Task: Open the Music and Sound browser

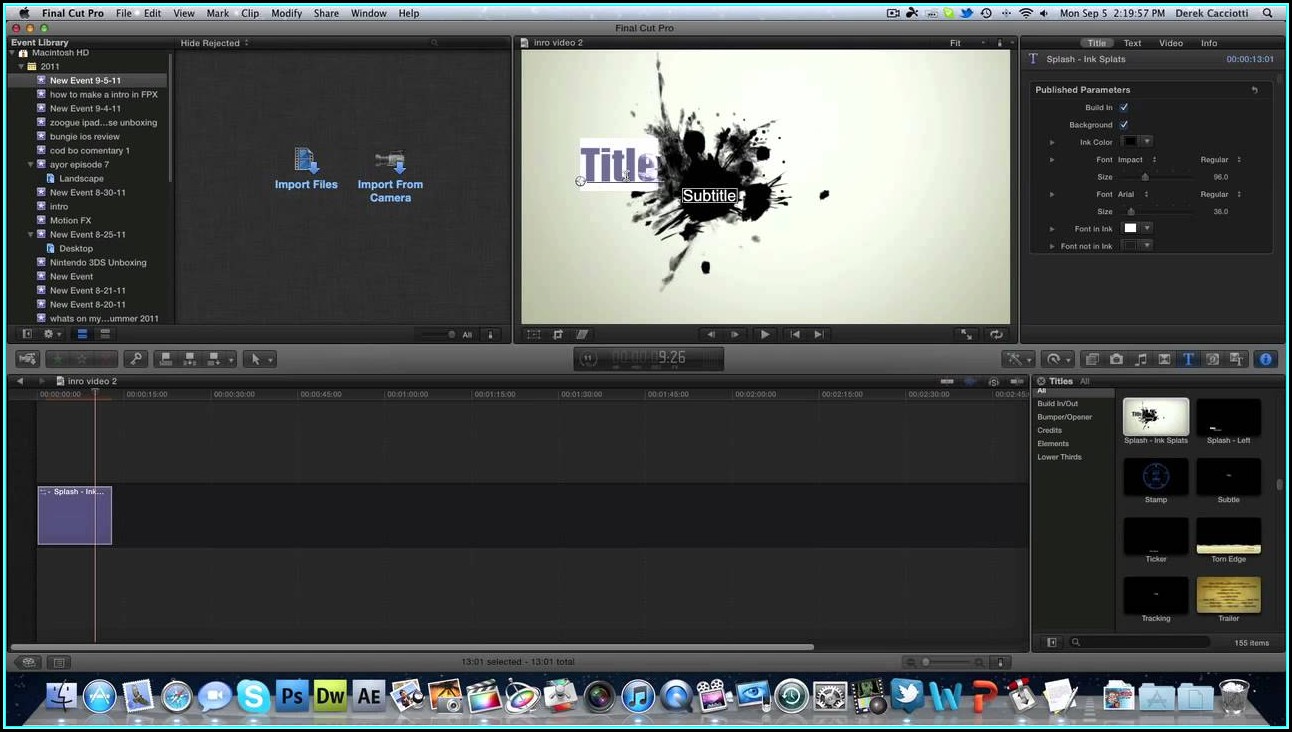Action: (x=1140, y=359)
